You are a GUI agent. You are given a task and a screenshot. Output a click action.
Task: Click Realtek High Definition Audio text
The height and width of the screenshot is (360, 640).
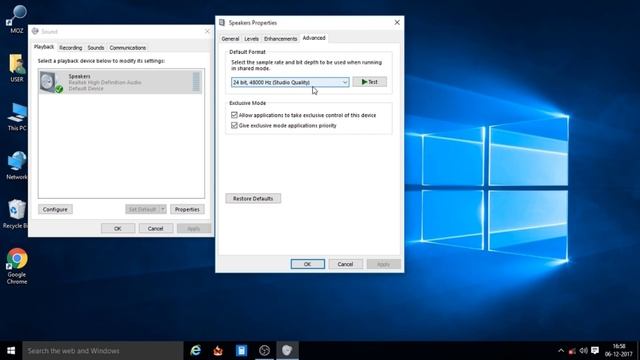coord(105,82)
